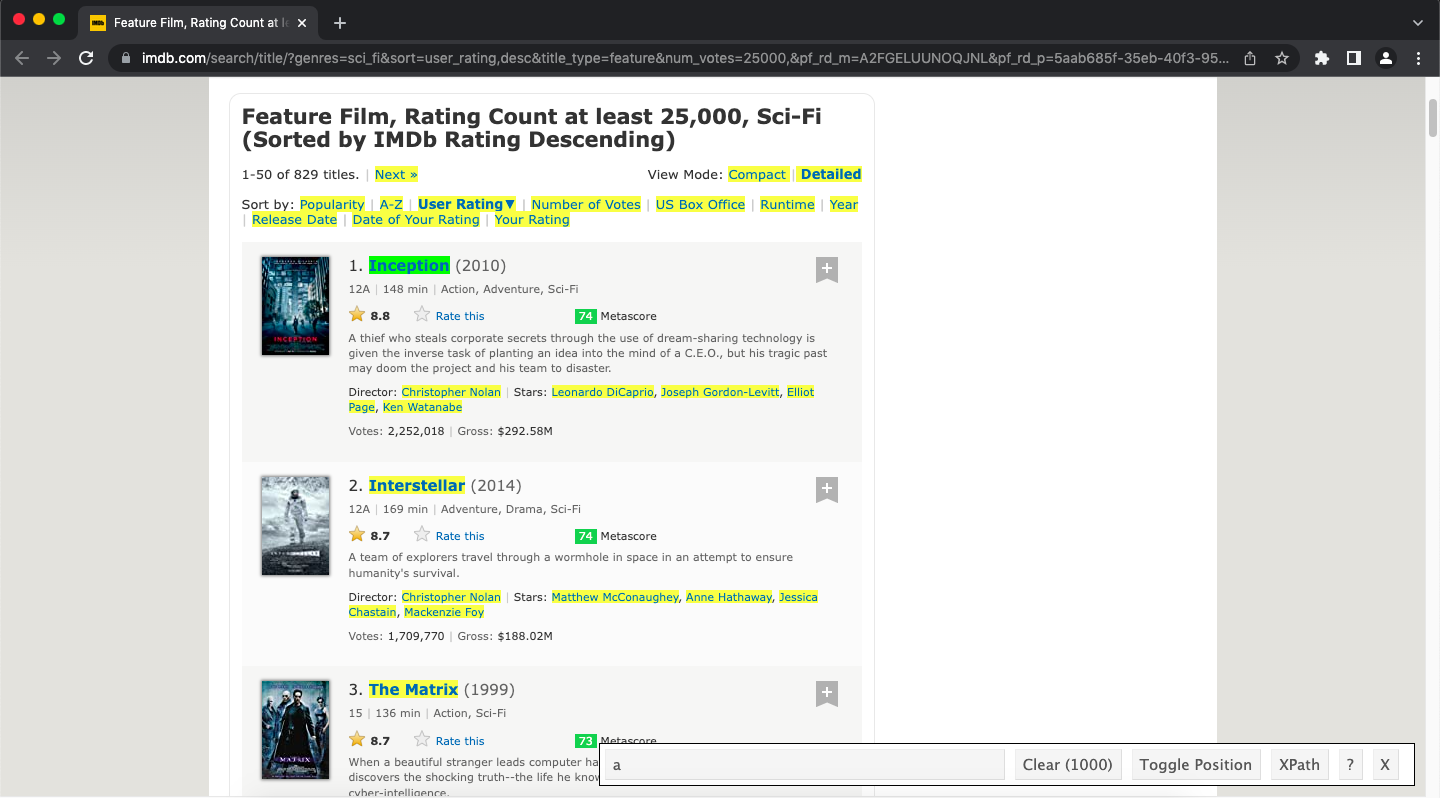
Task: Switch view mode to Detailed
Action: pos(831,174)
